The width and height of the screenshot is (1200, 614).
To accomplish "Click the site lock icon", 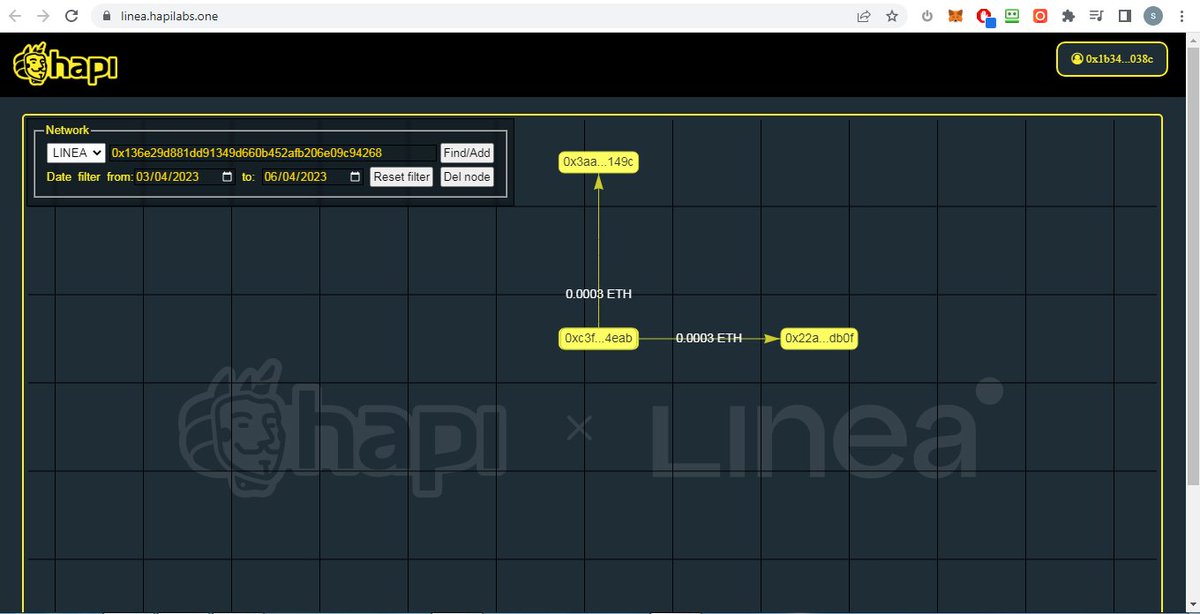I will click(106, 16).
